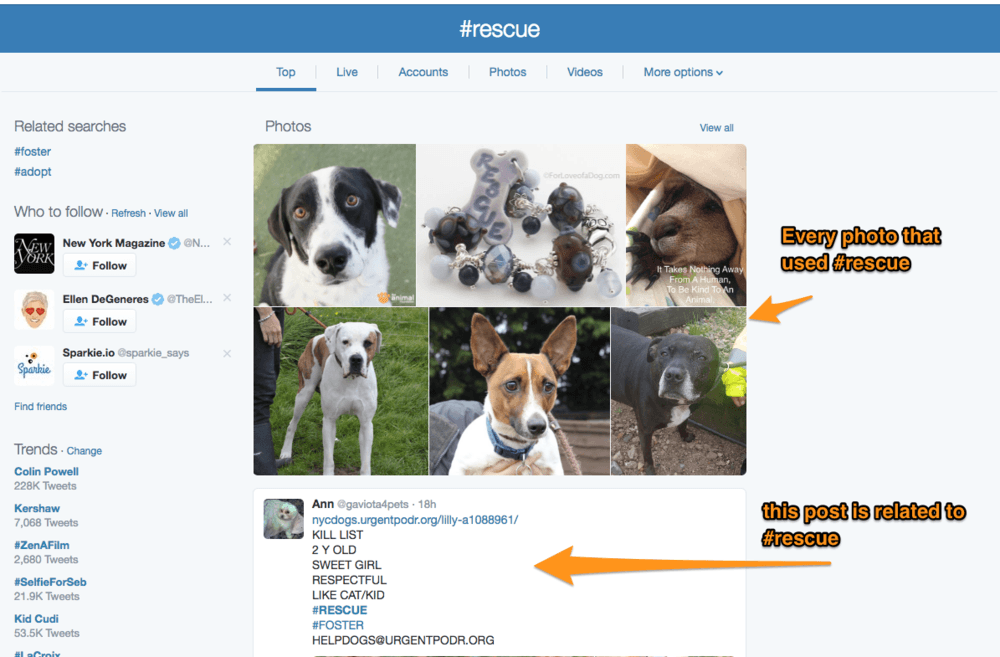The height and width of the screenshot is (657, 1000).
Task: Open the Videos tab
Action: tap(585, 72)
